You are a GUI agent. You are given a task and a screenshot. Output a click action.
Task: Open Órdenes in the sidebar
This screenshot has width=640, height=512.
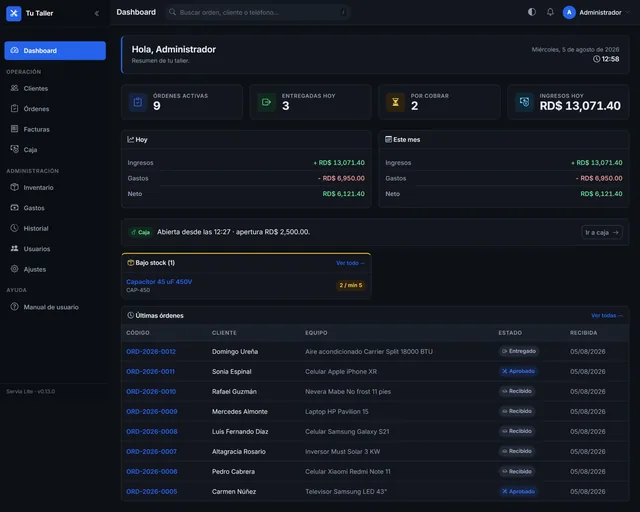pos(55,109)
